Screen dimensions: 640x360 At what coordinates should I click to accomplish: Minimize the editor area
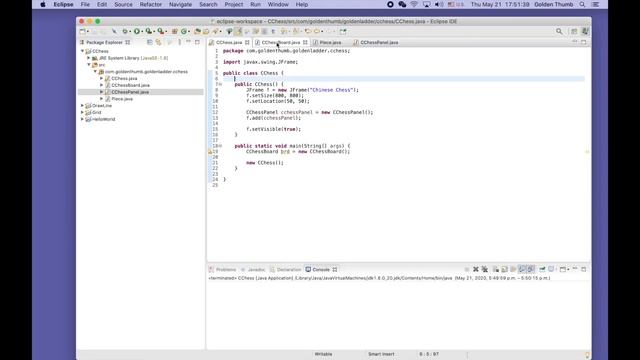575,42
